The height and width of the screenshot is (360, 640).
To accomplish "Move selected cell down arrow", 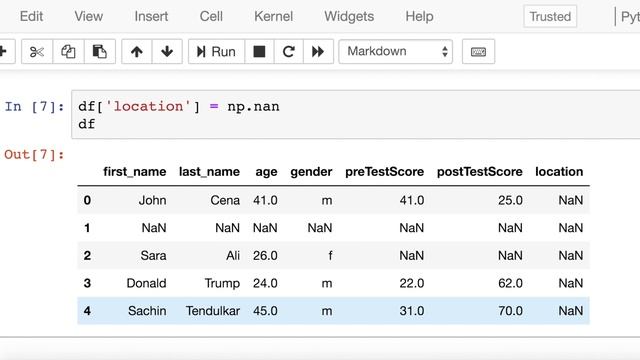I will (167, 52).
